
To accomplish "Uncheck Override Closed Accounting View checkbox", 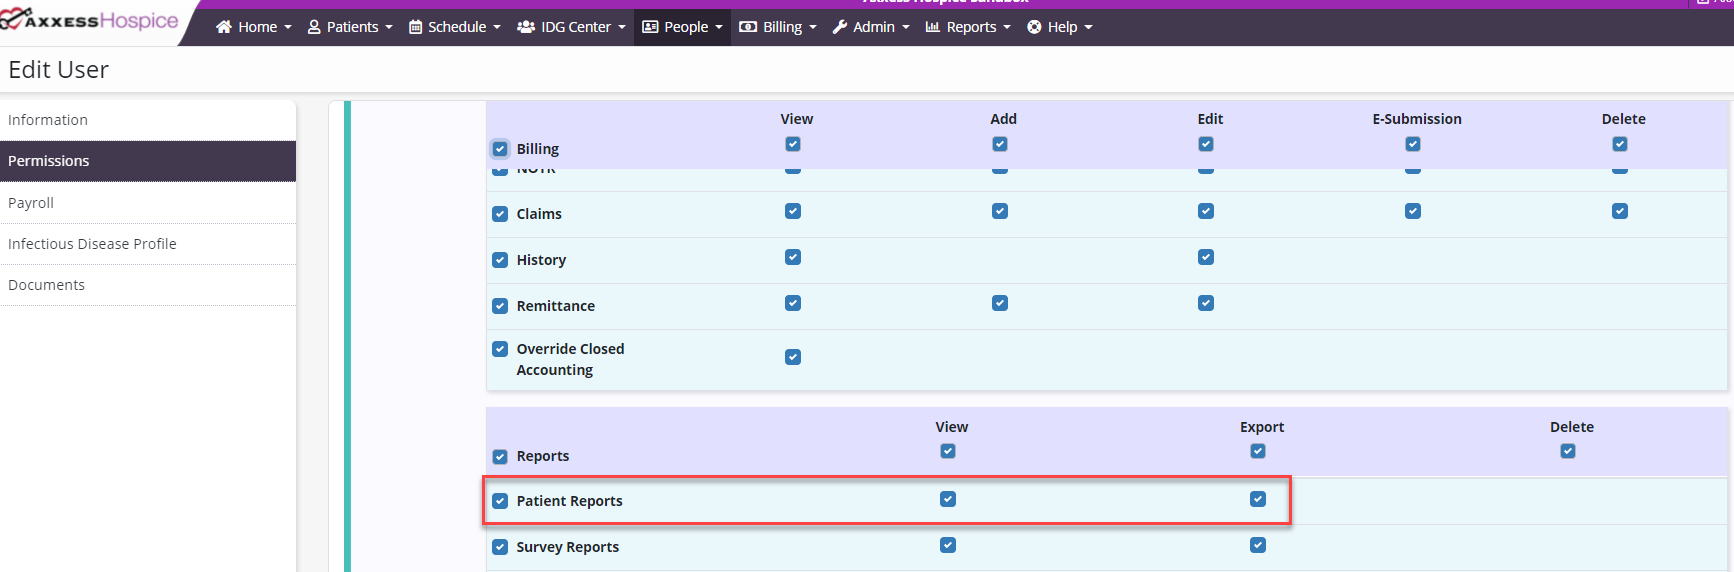I will pyautogui.click(x=793, y=357).
